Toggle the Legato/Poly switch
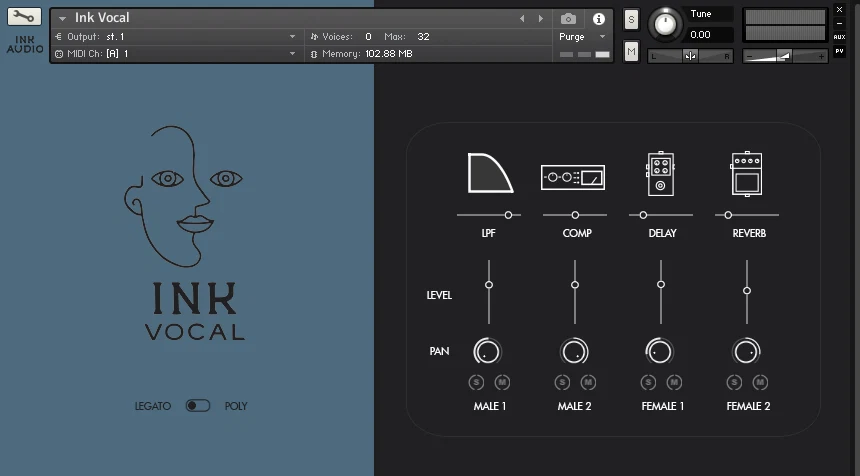This screenshot has height=476, width=860. (198, 406)
